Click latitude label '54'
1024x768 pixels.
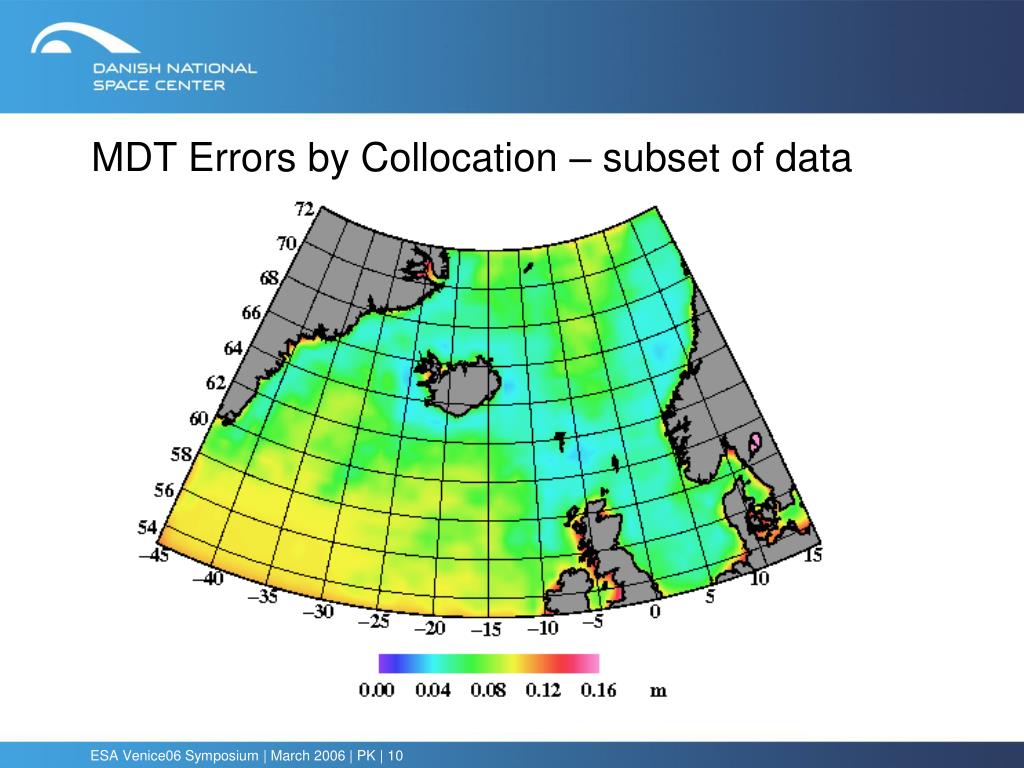click(x=147, y=526)
